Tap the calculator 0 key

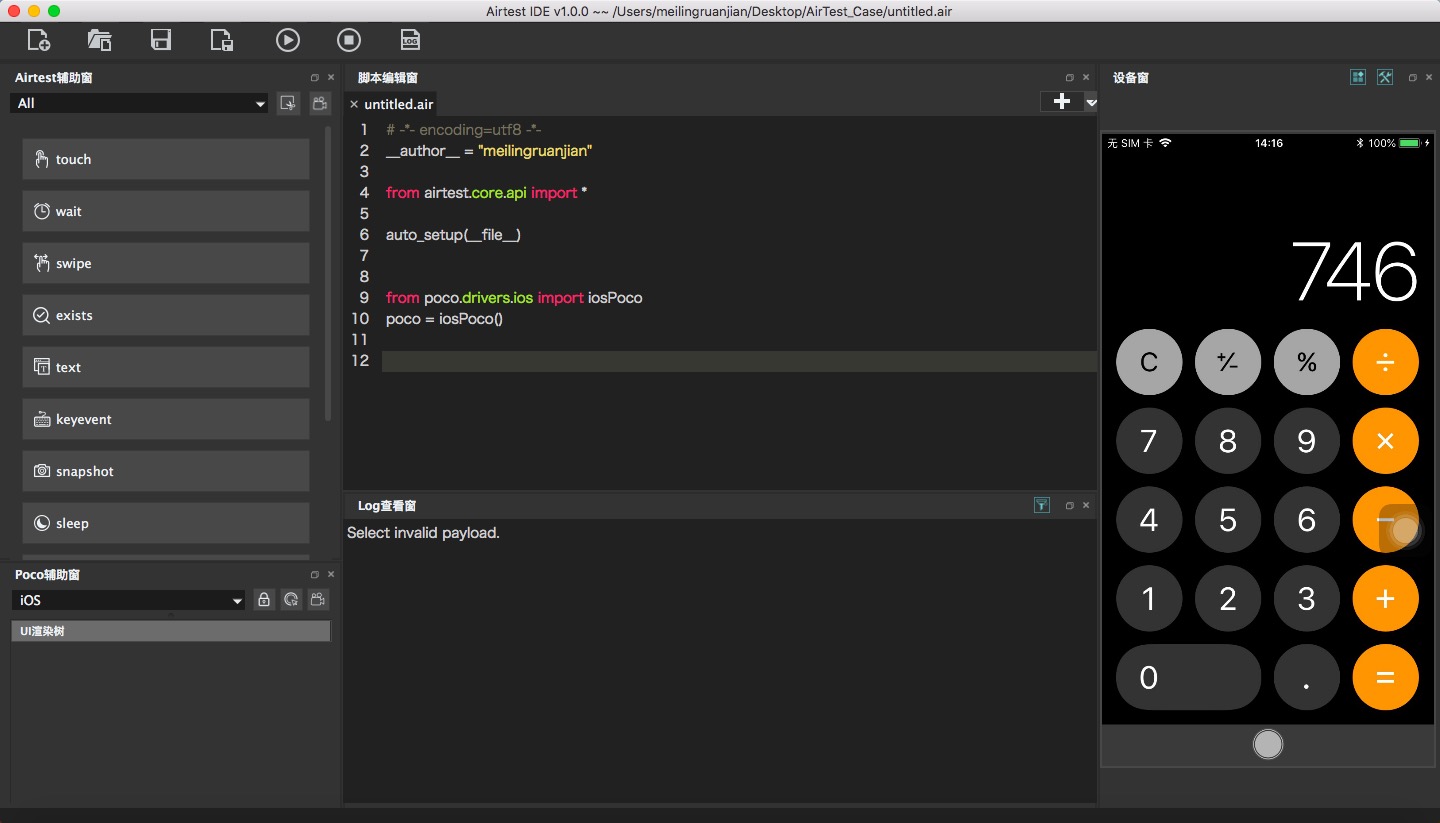click(x=1188, y=677)
